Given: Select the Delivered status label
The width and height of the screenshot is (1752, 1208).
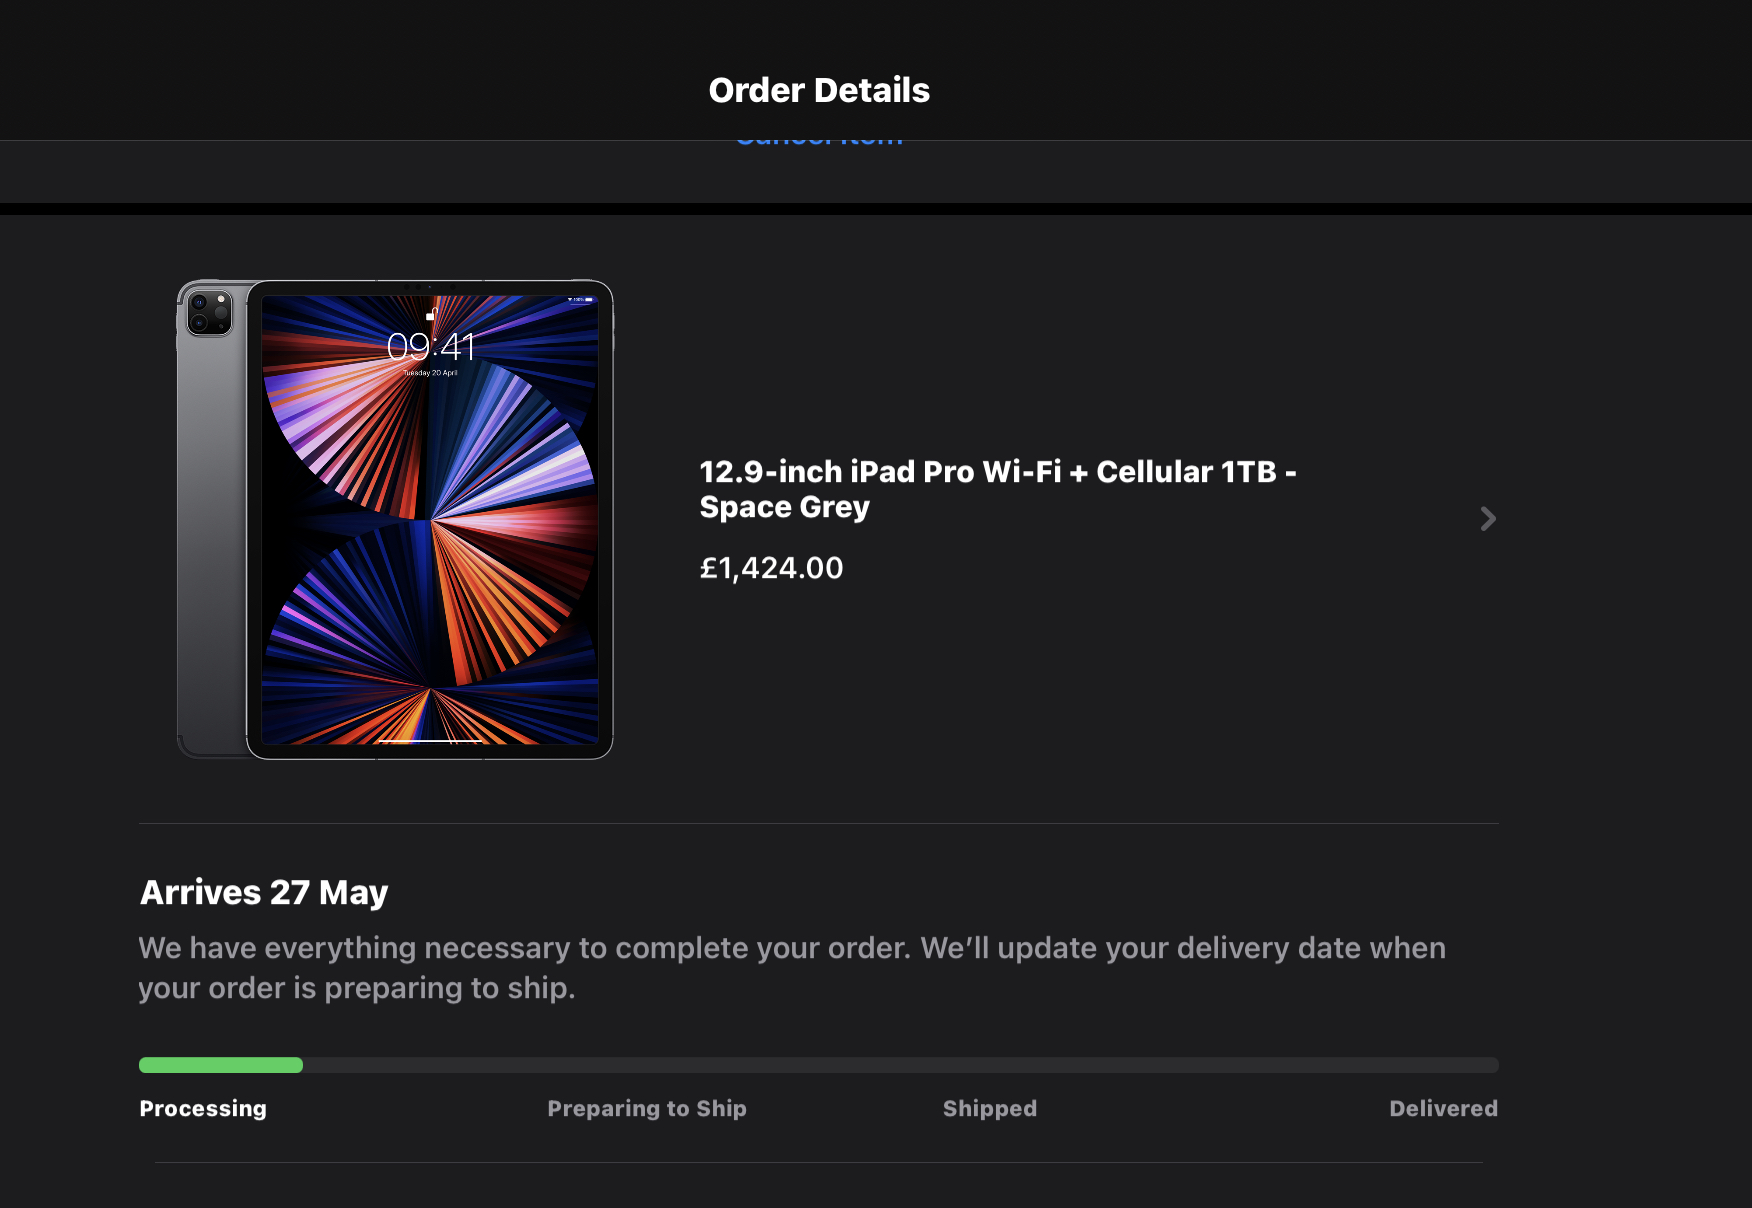Looking at the screenshot, I should click(x=1443, y=1108).
